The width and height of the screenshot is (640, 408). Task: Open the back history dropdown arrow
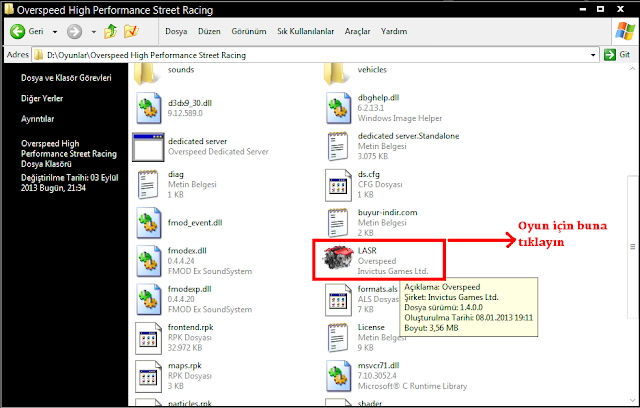click(55, 32)
